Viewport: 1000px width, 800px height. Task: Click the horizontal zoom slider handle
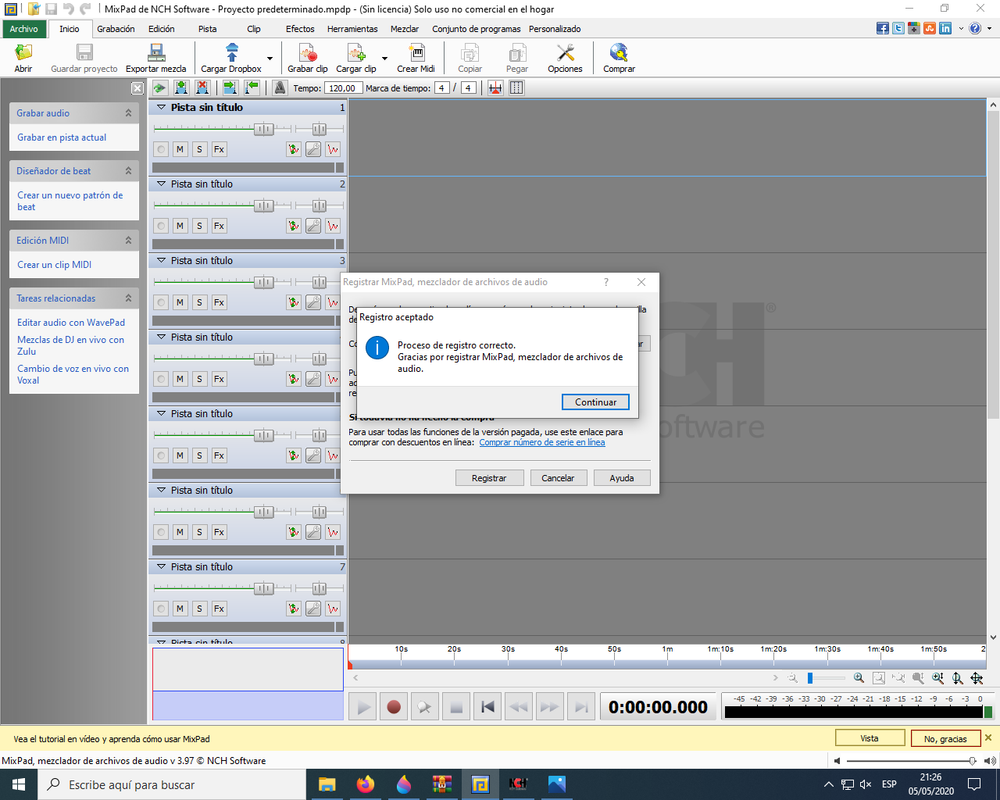point(810,678)
